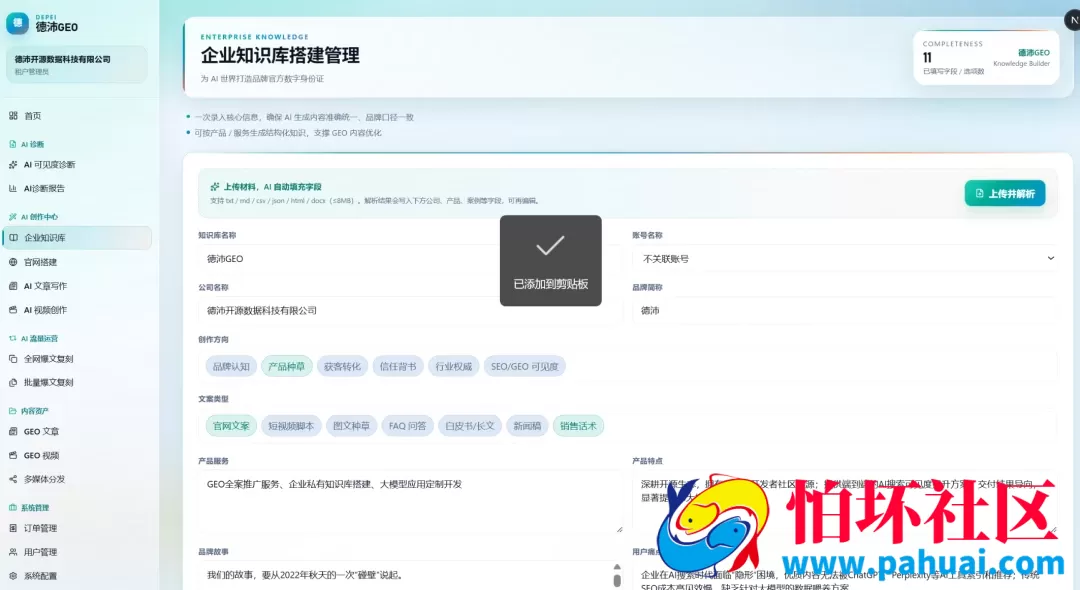Toggle the 获客转化 direction tag
1080x590 pixels.
342,366
